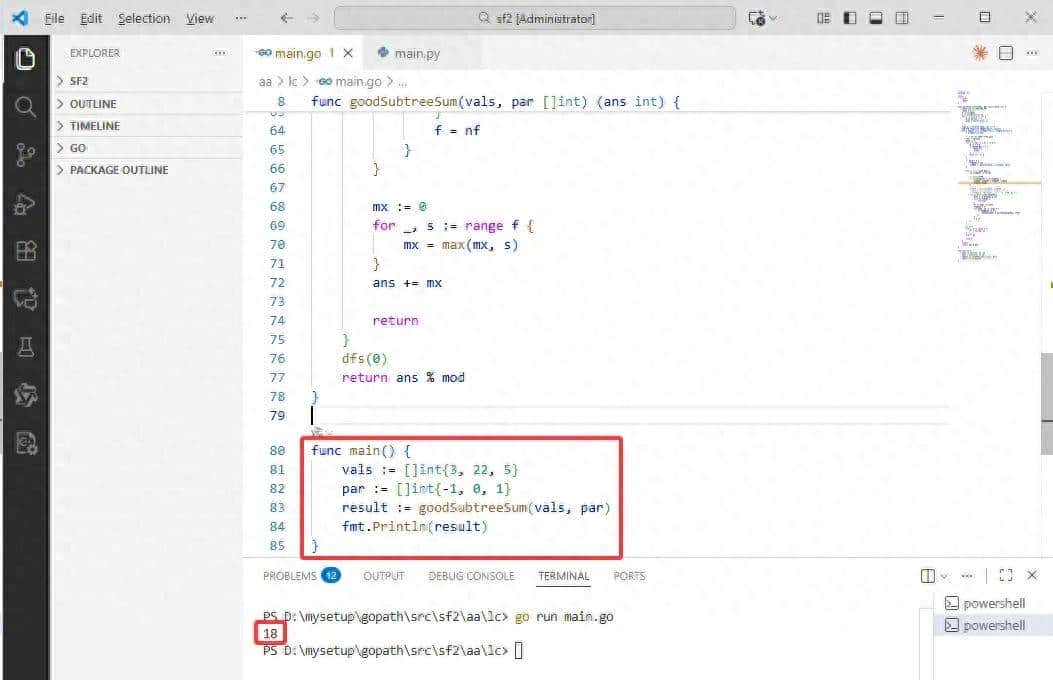Open terminal panel more actions ellipsis
The width and height of the screenshot is (1053, 680).
point(967,576)
